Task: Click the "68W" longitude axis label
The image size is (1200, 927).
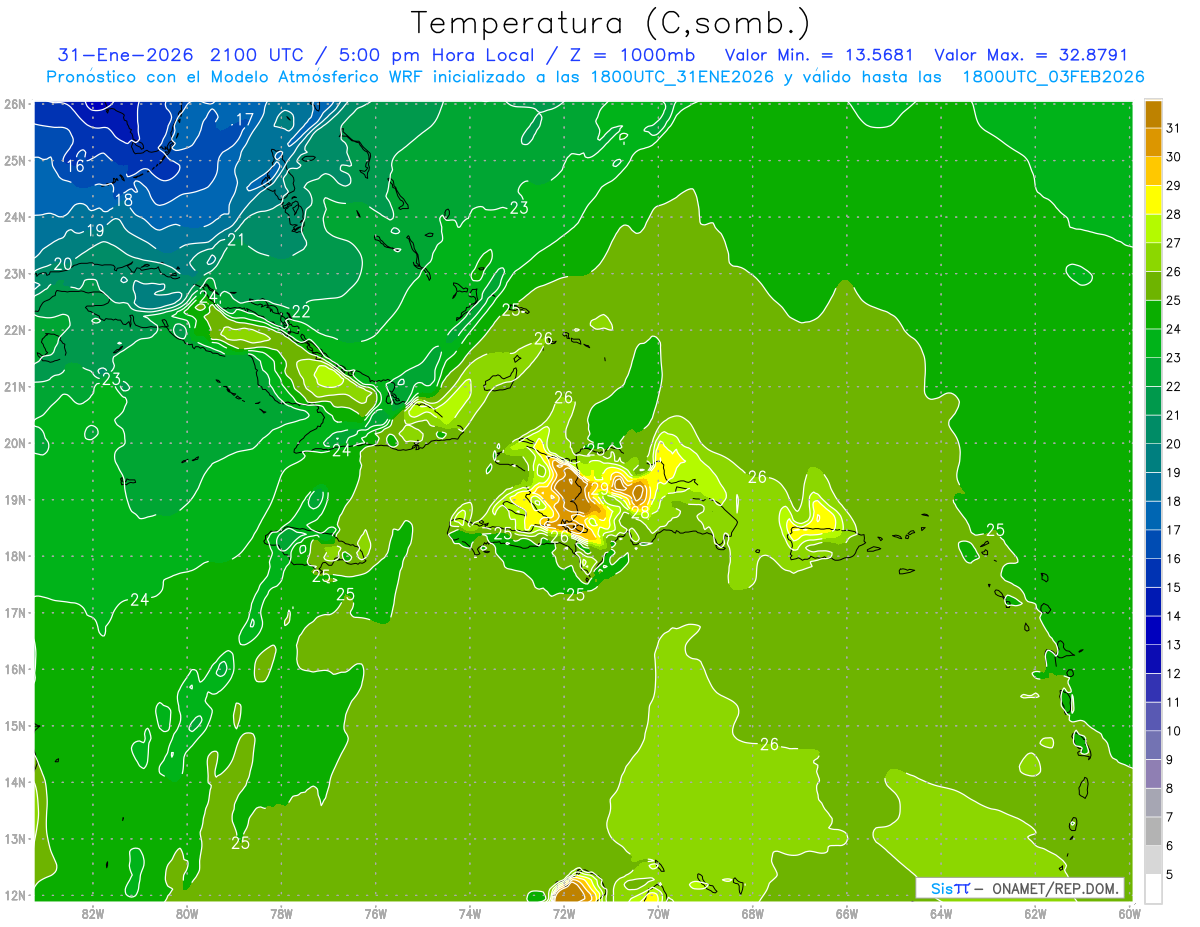Action: pos(753,913)
